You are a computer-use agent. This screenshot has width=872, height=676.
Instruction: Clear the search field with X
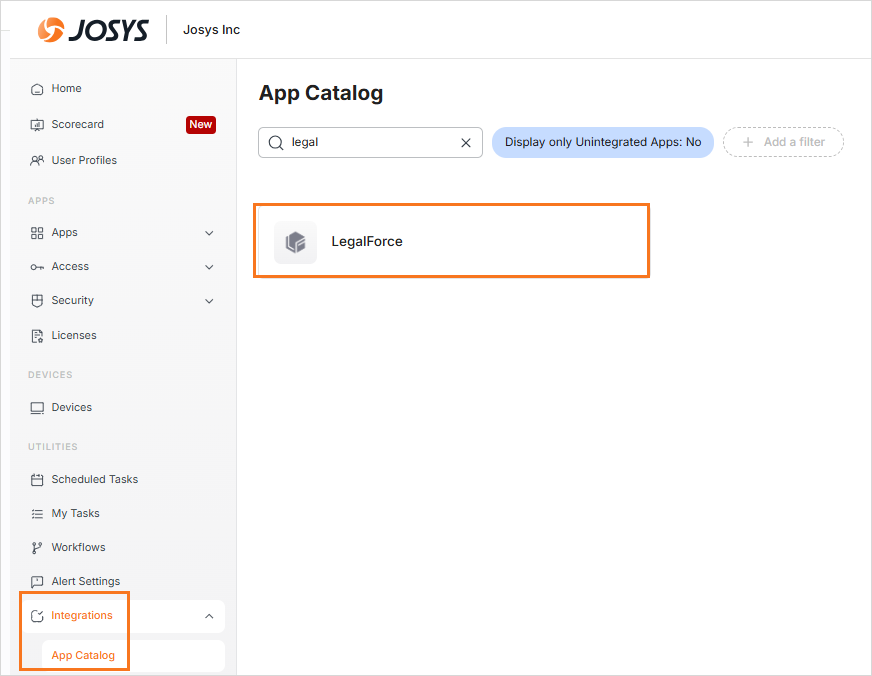(x=465, y=143)
